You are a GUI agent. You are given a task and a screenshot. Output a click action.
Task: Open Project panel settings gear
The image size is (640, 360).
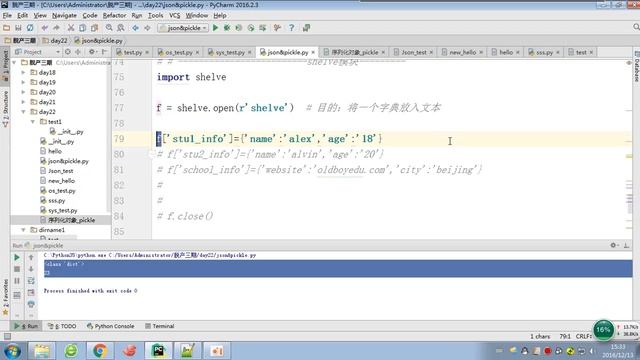click(x=92, y=52)
